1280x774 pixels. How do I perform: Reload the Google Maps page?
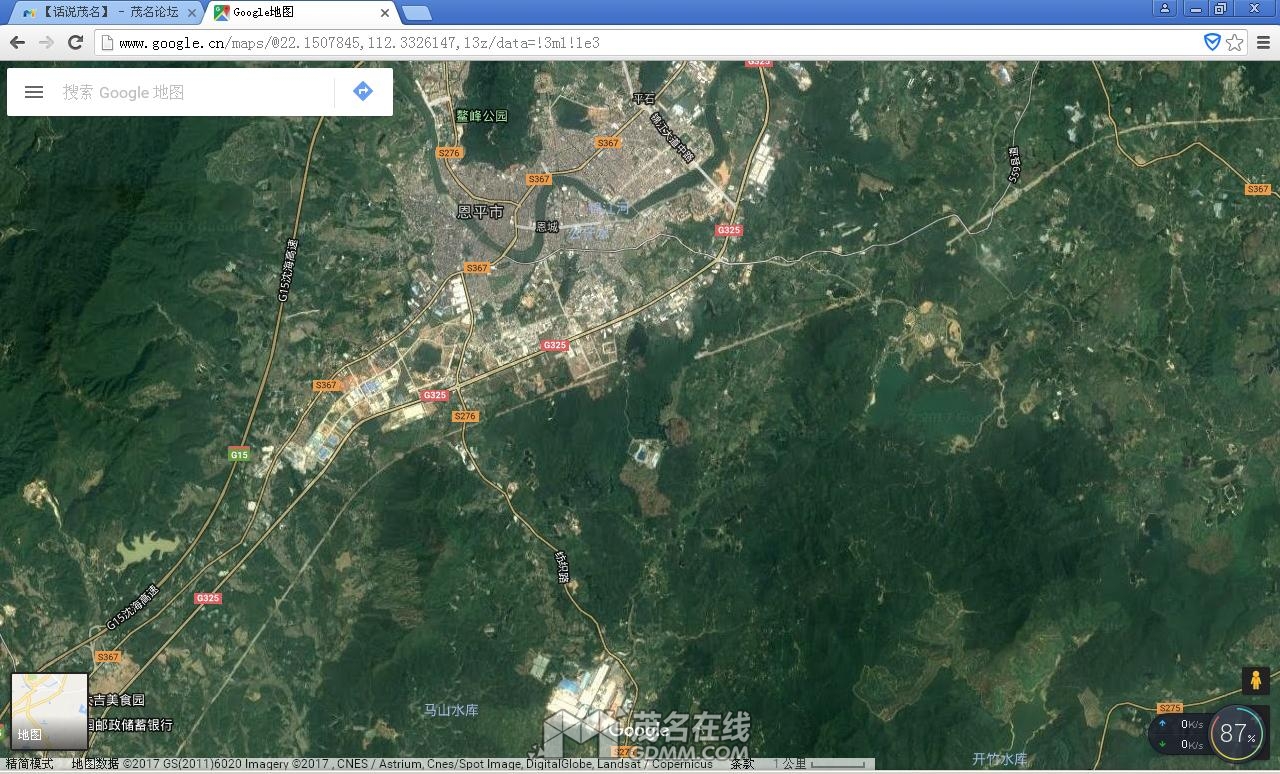pyautogui.click(x=75, y=42)
